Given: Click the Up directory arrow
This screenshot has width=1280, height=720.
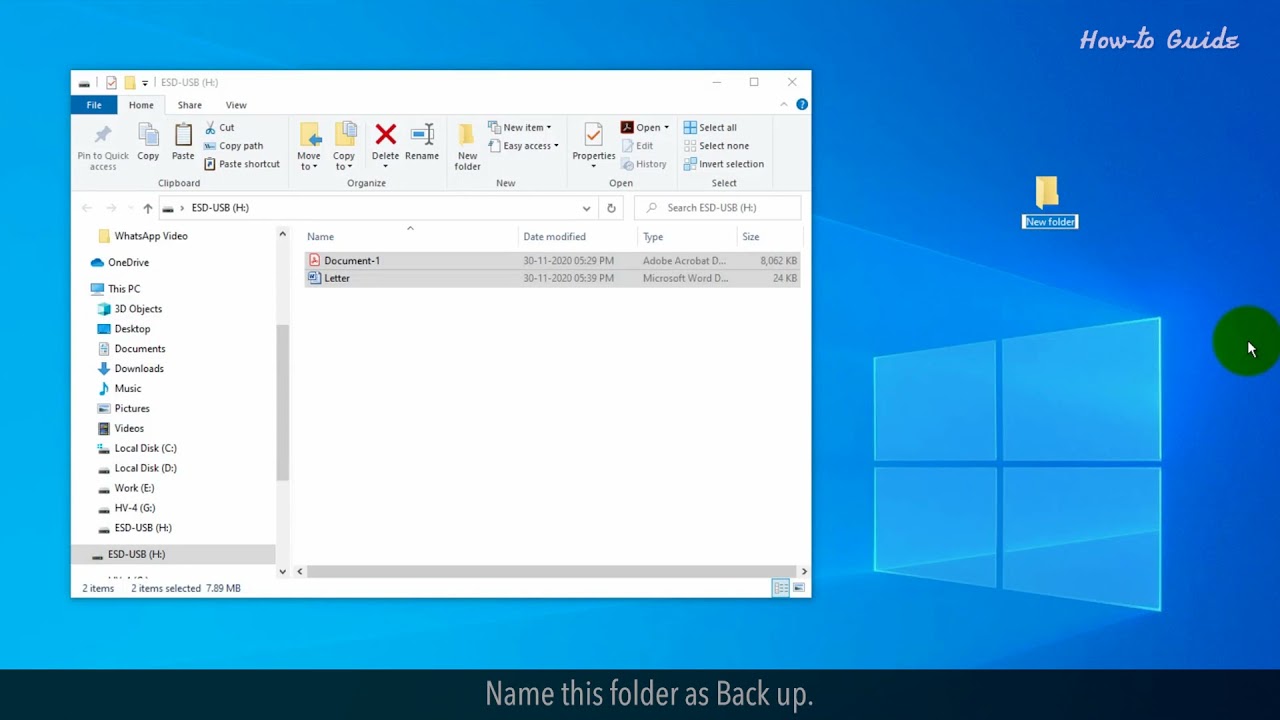Looking at the screenshot, I should point(148,208).
